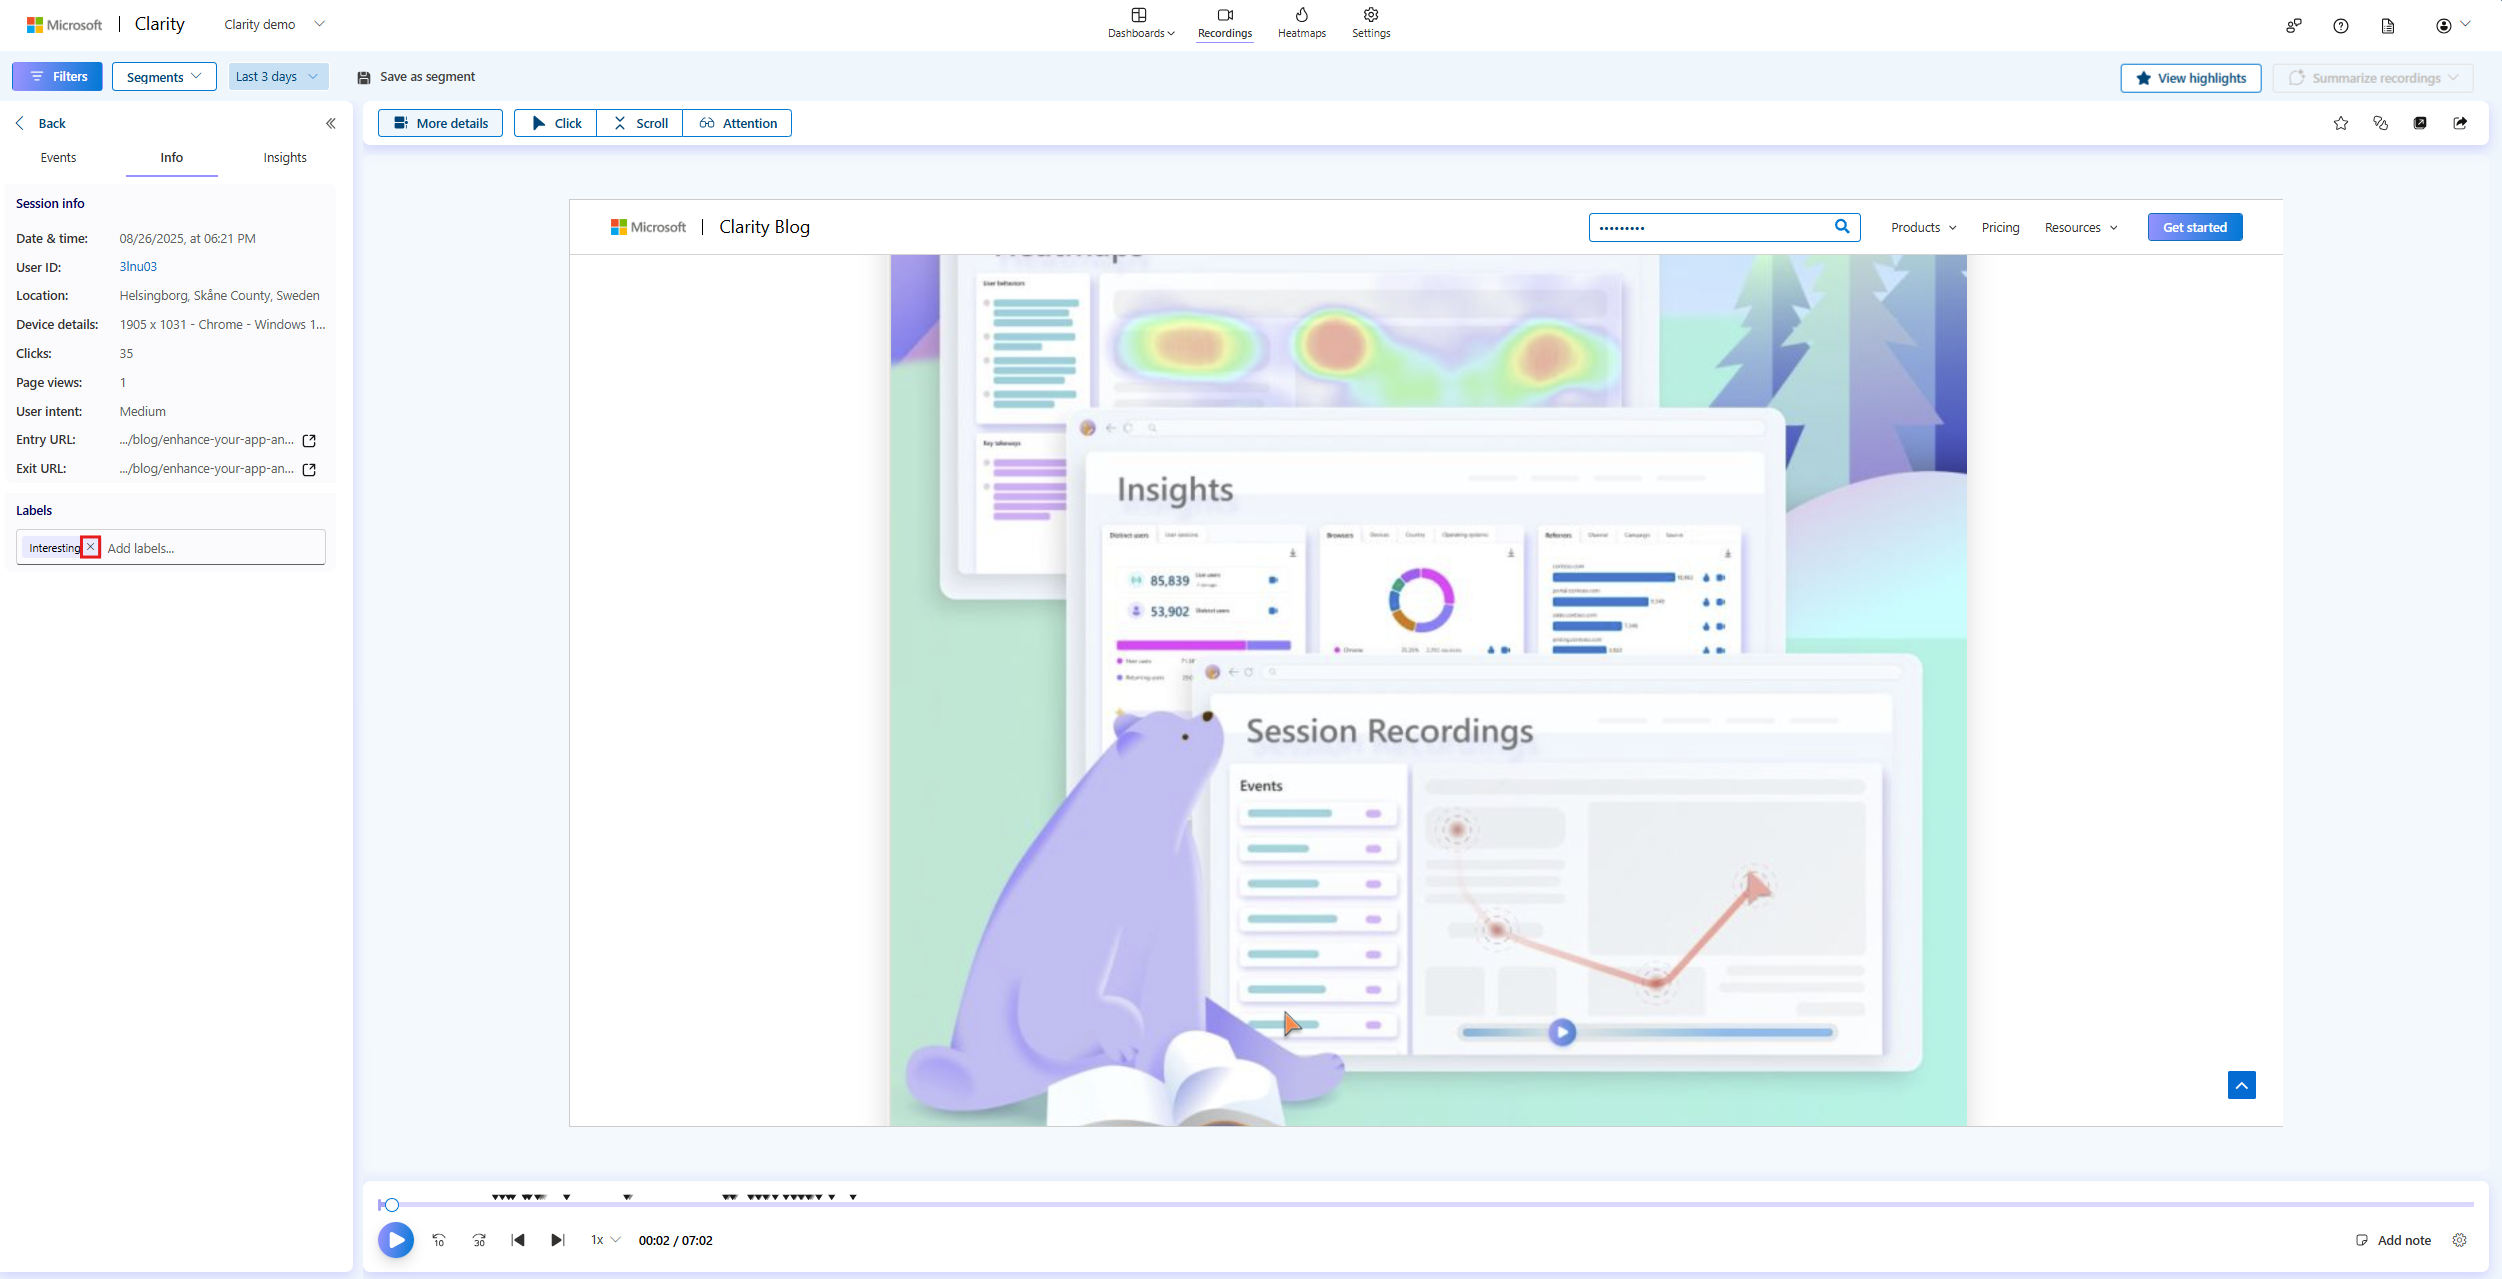The height and width of the screenshot is (1279, 2502).
Task: Expand the blog Products menu
Action: tap(1923, 228)
